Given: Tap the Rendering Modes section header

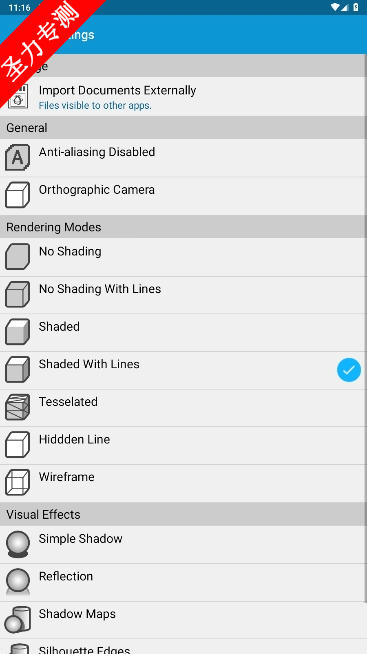Looking at the screenshot, I should [x=184, y=227].
